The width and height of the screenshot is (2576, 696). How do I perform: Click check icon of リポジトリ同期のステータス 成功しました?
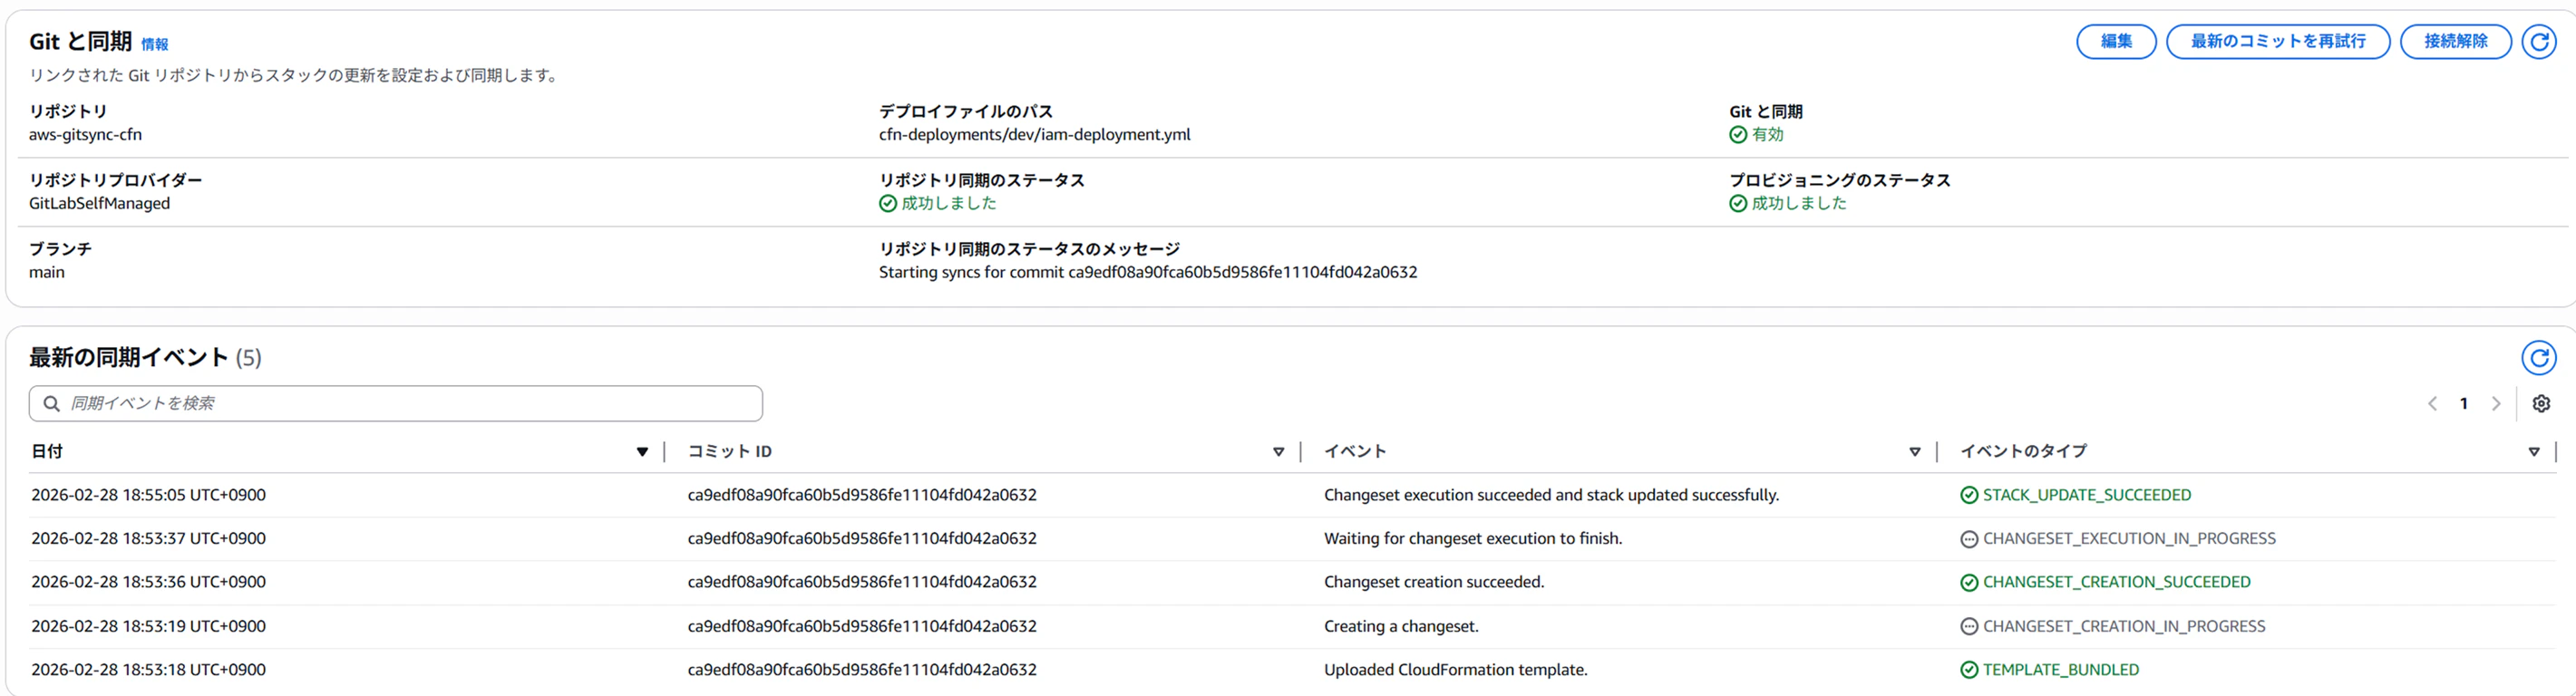(888, 204)
